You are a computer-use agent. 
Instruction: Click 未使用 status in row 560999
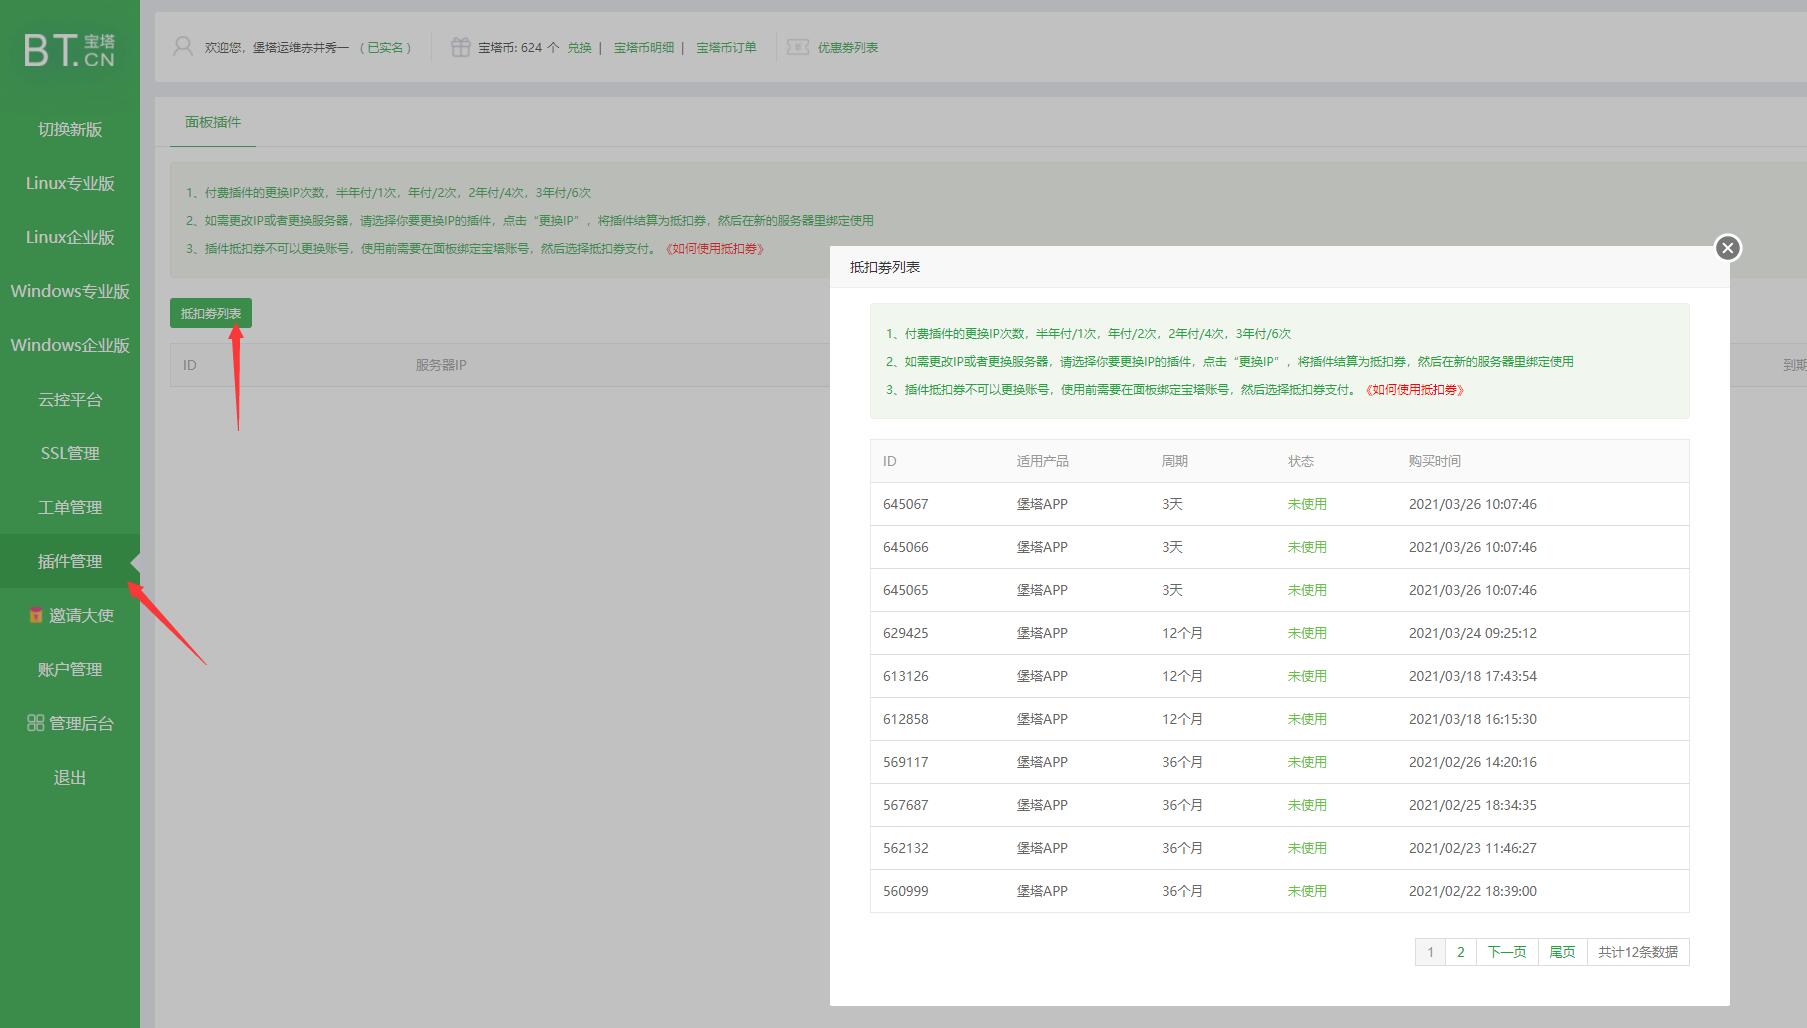coord(1307,891)
